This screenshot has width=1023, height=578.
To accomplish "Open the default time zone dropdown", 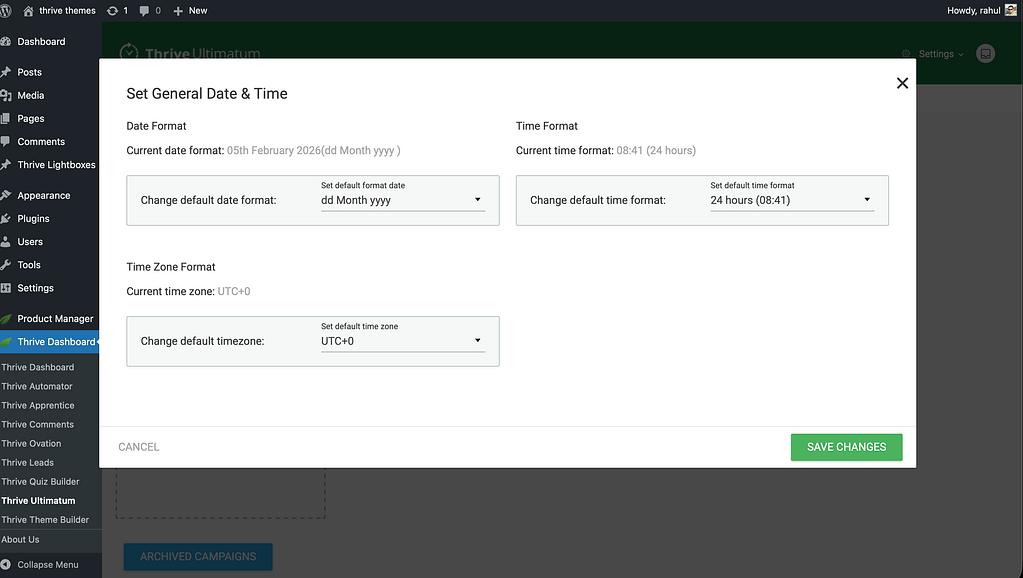I will coord(402,341).
